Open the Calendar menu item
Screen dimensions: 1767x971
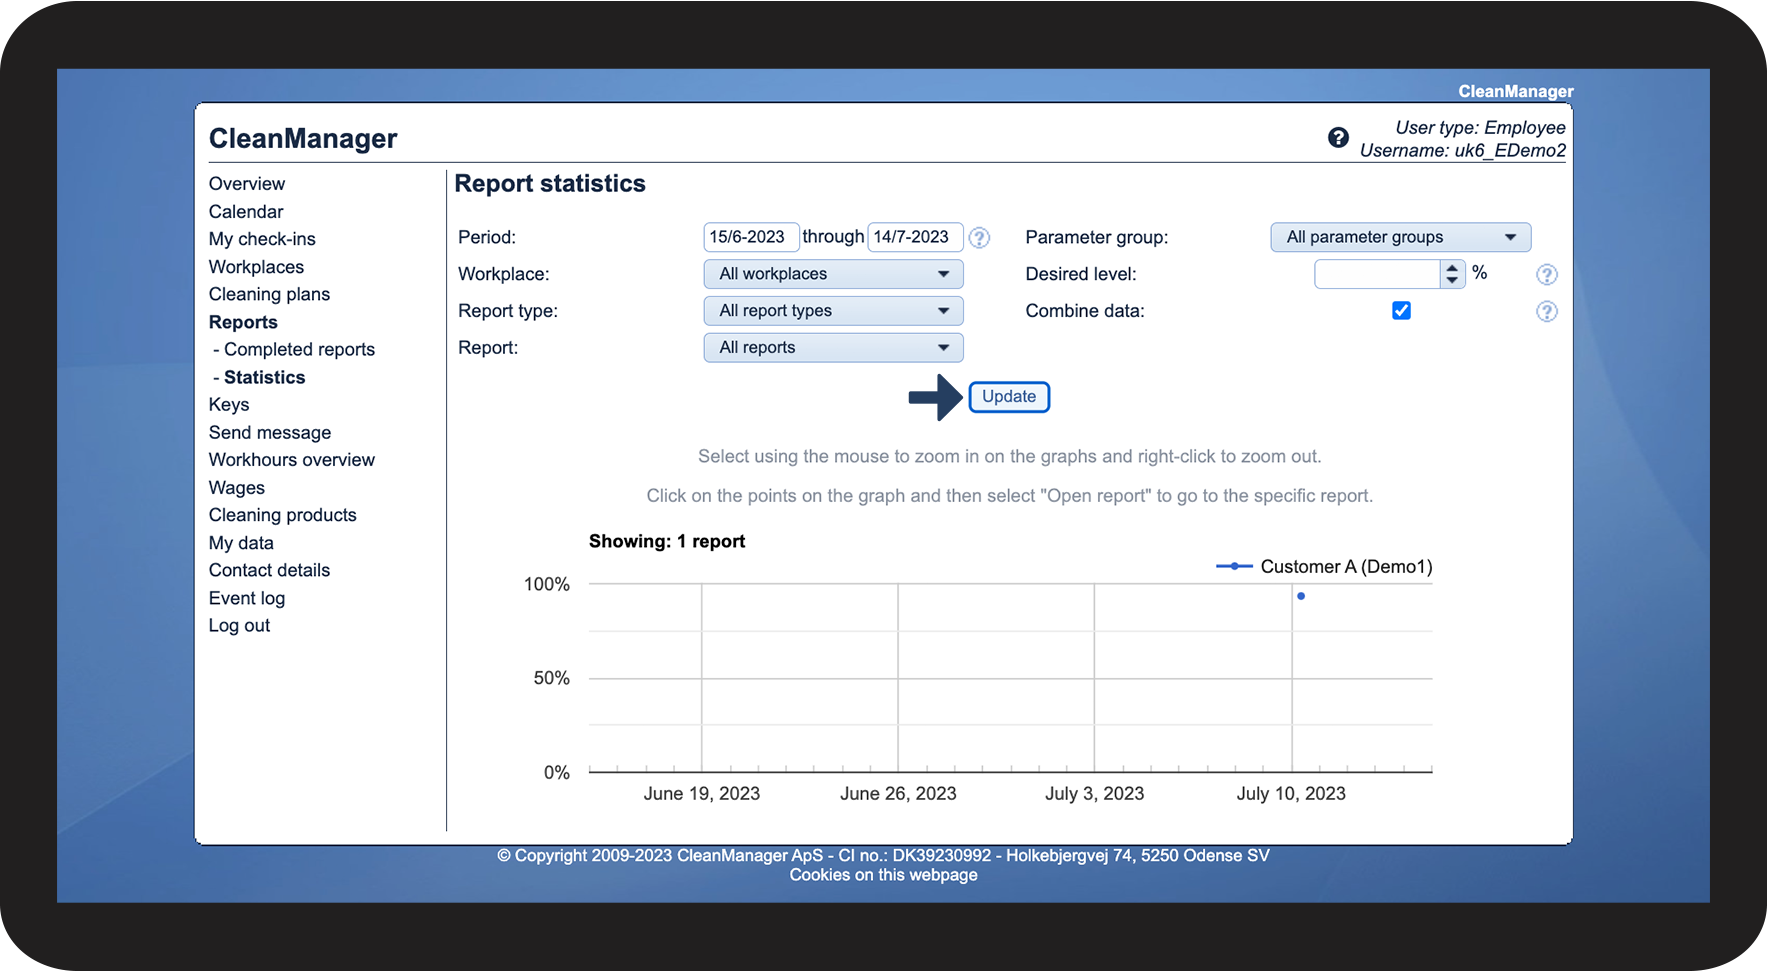click(246, 212)
